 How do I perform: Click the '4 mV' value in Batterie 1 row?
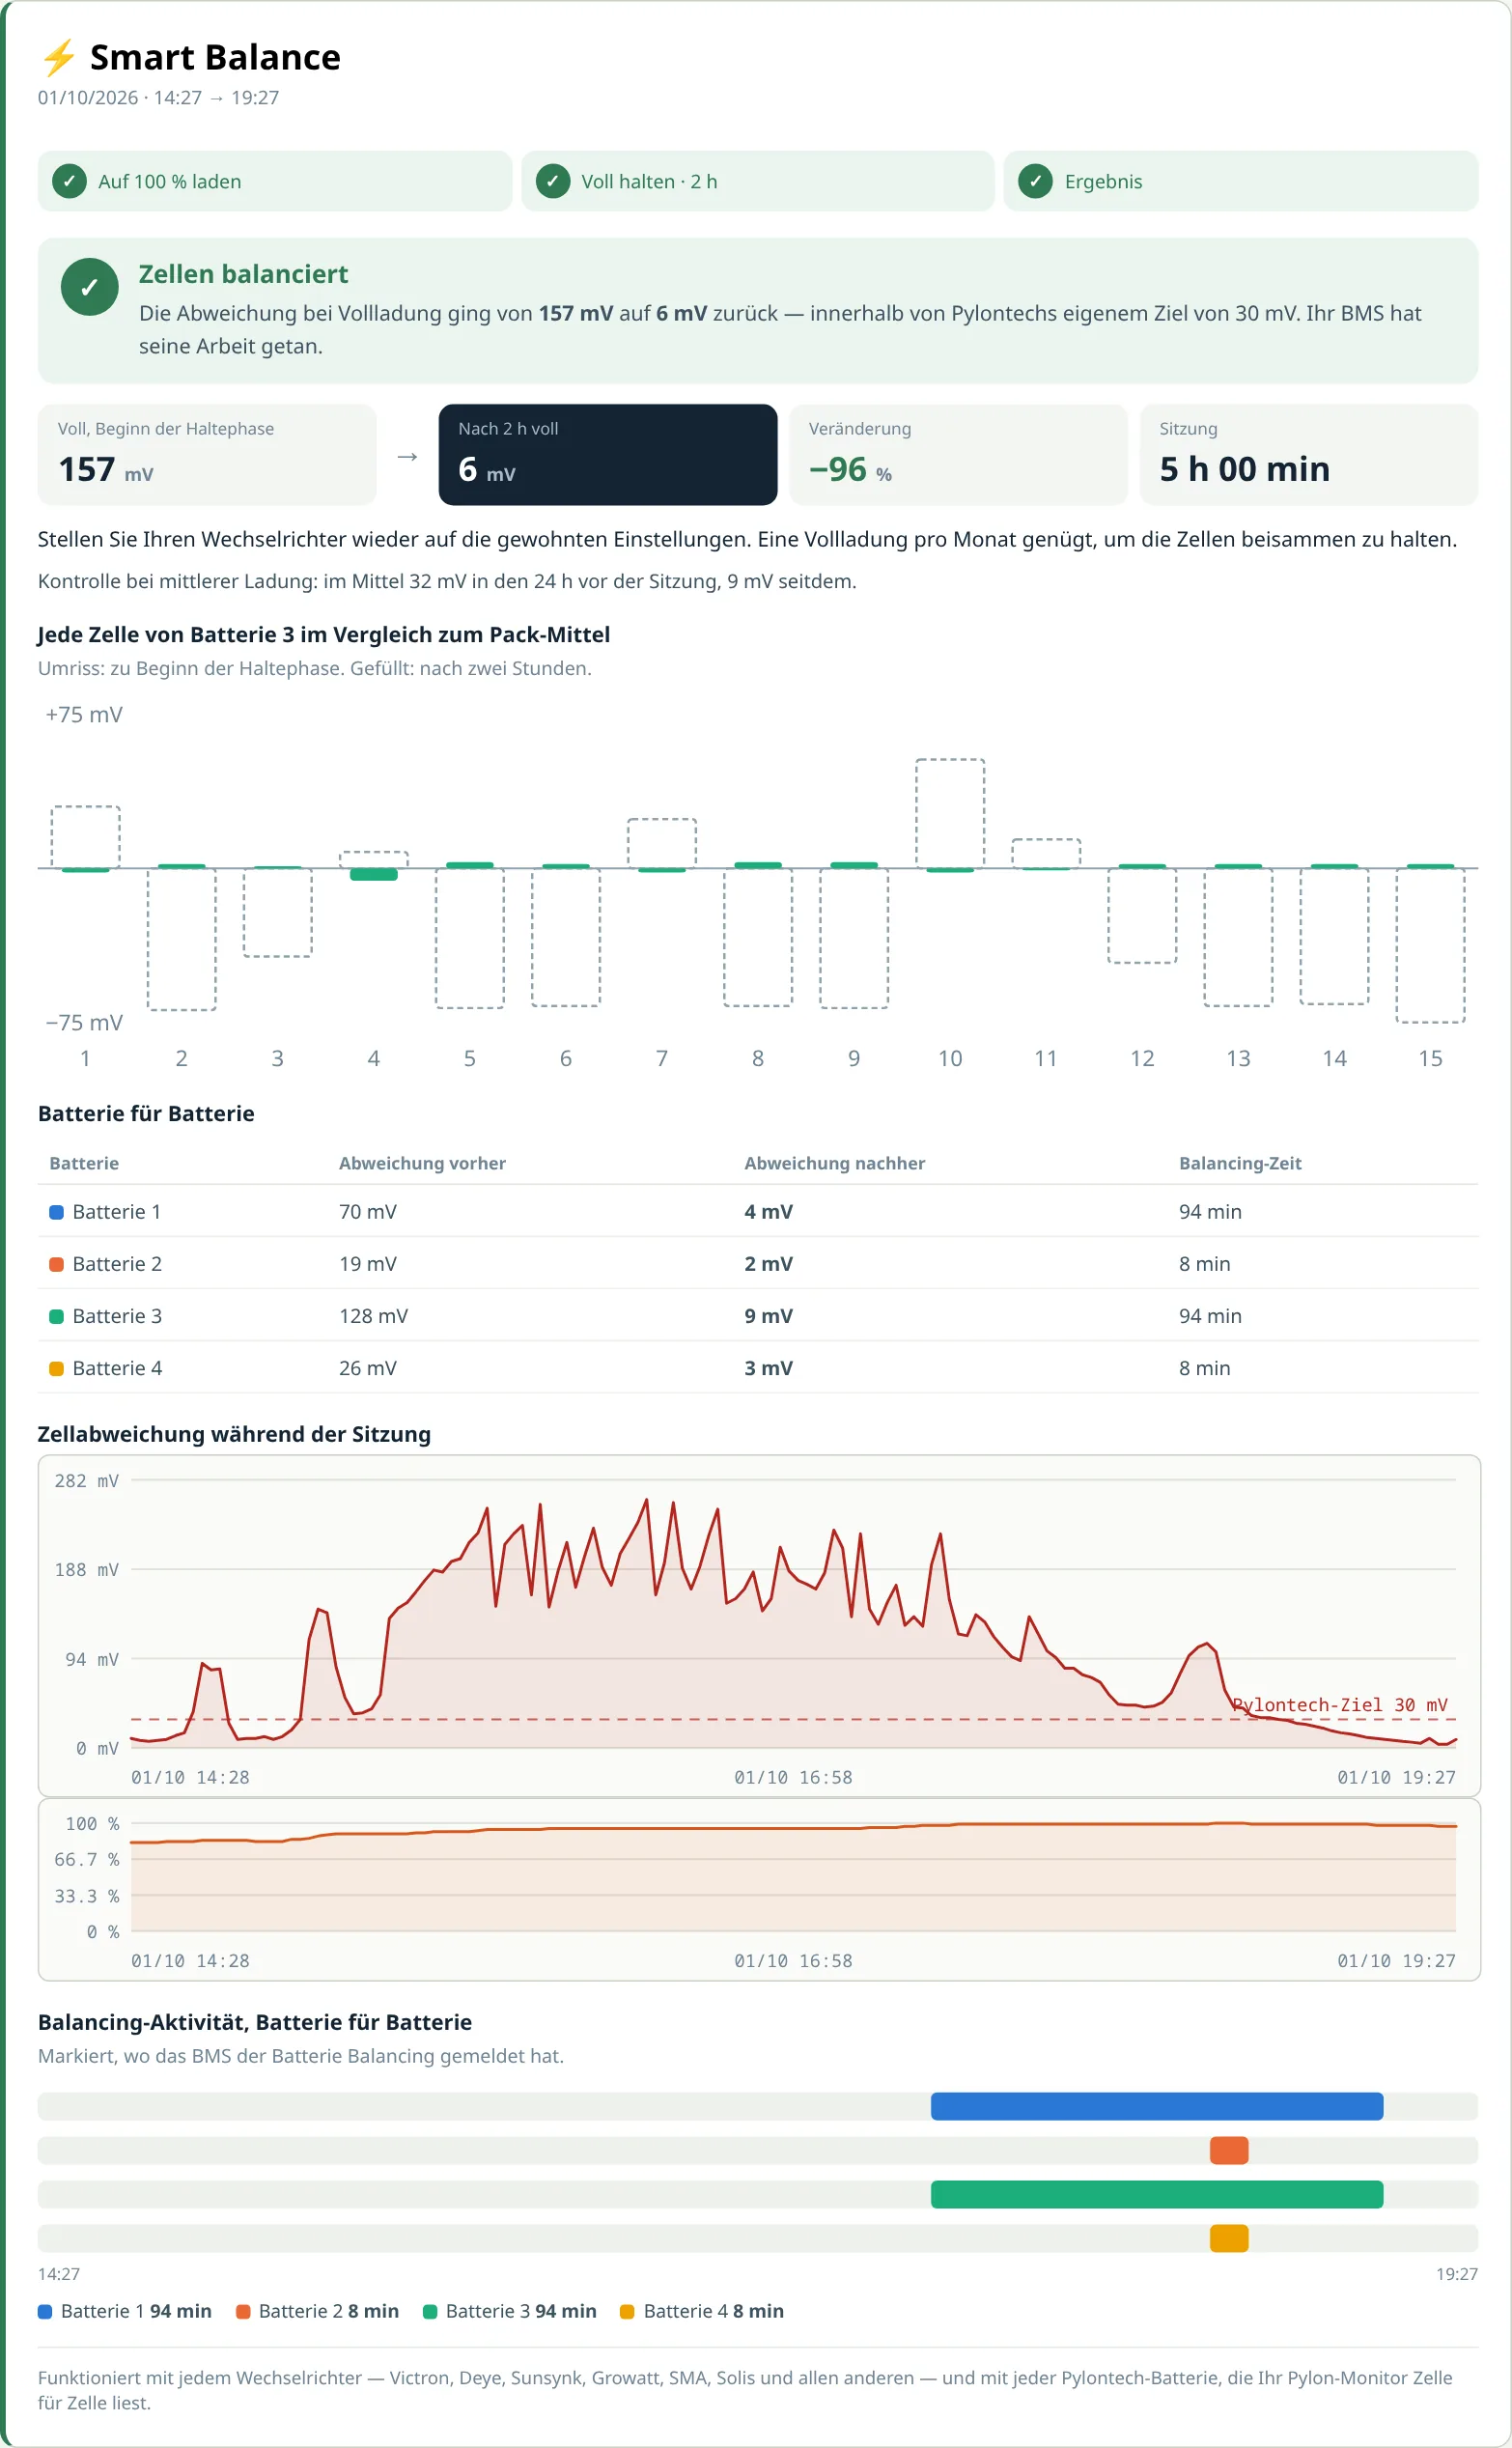768,1212
